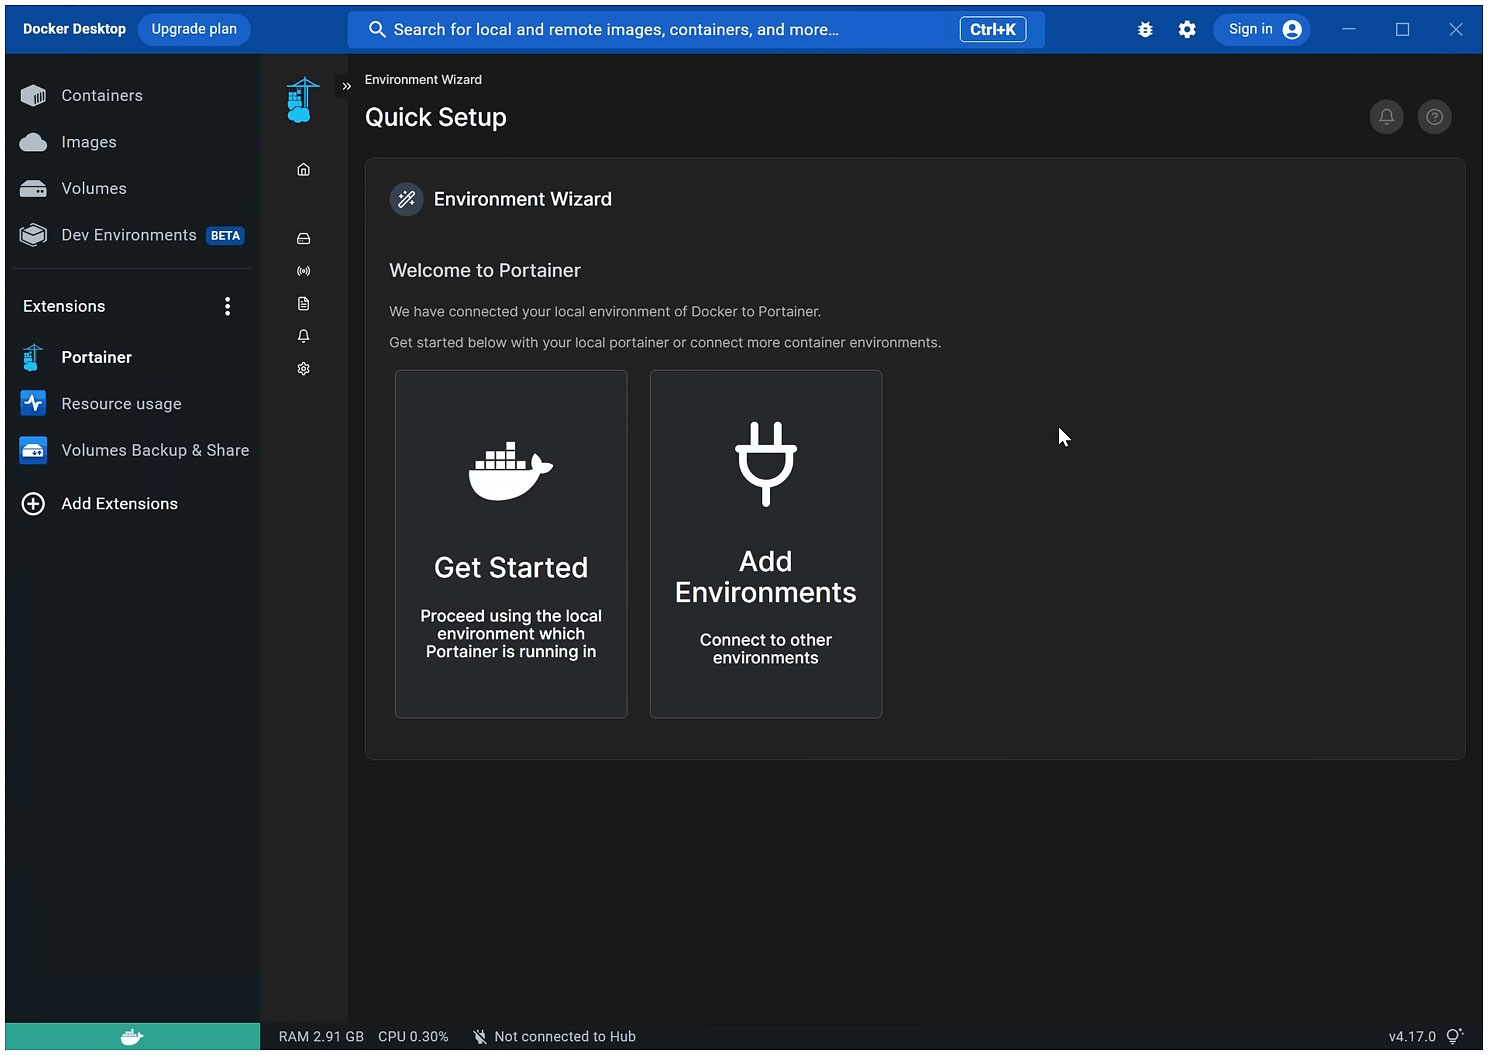
Task: Click the Docker whale status icon at the bottom left
Action: (x=132, y=1037)
